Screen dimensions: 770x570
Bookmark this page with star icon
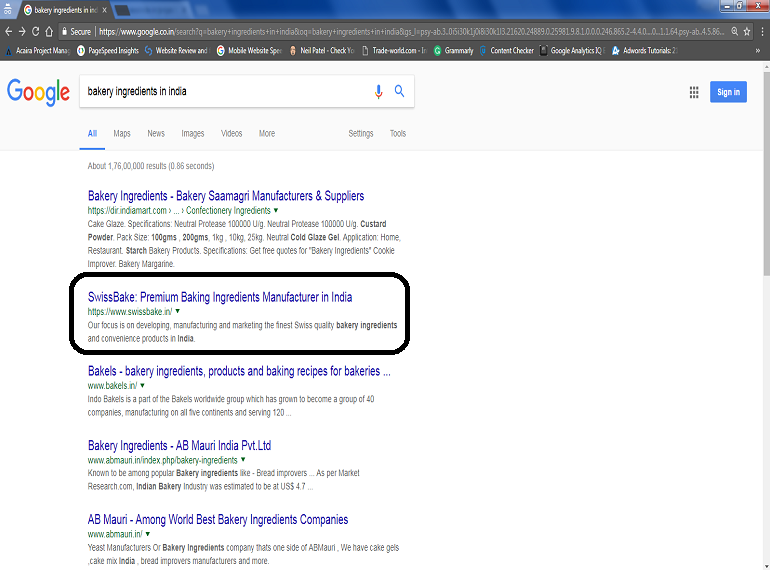747,31
